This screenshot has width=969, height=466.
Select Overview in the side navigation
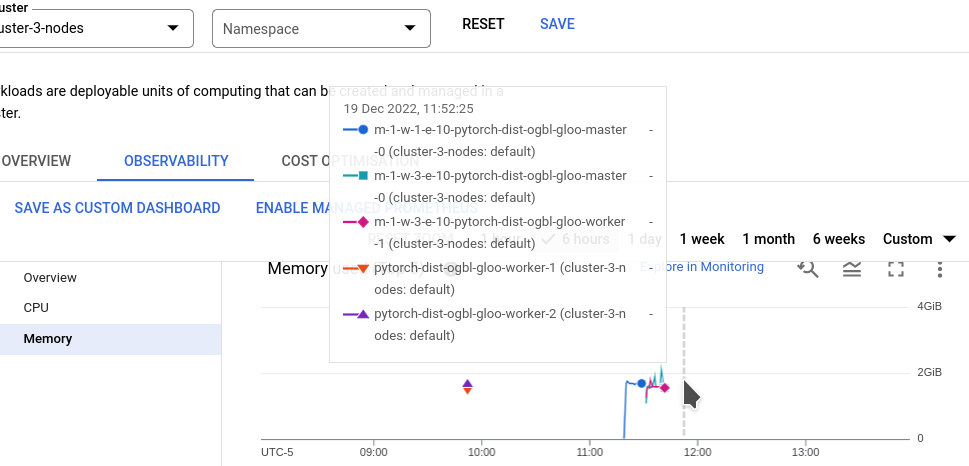pyautogui.click(x=50, y=278)
